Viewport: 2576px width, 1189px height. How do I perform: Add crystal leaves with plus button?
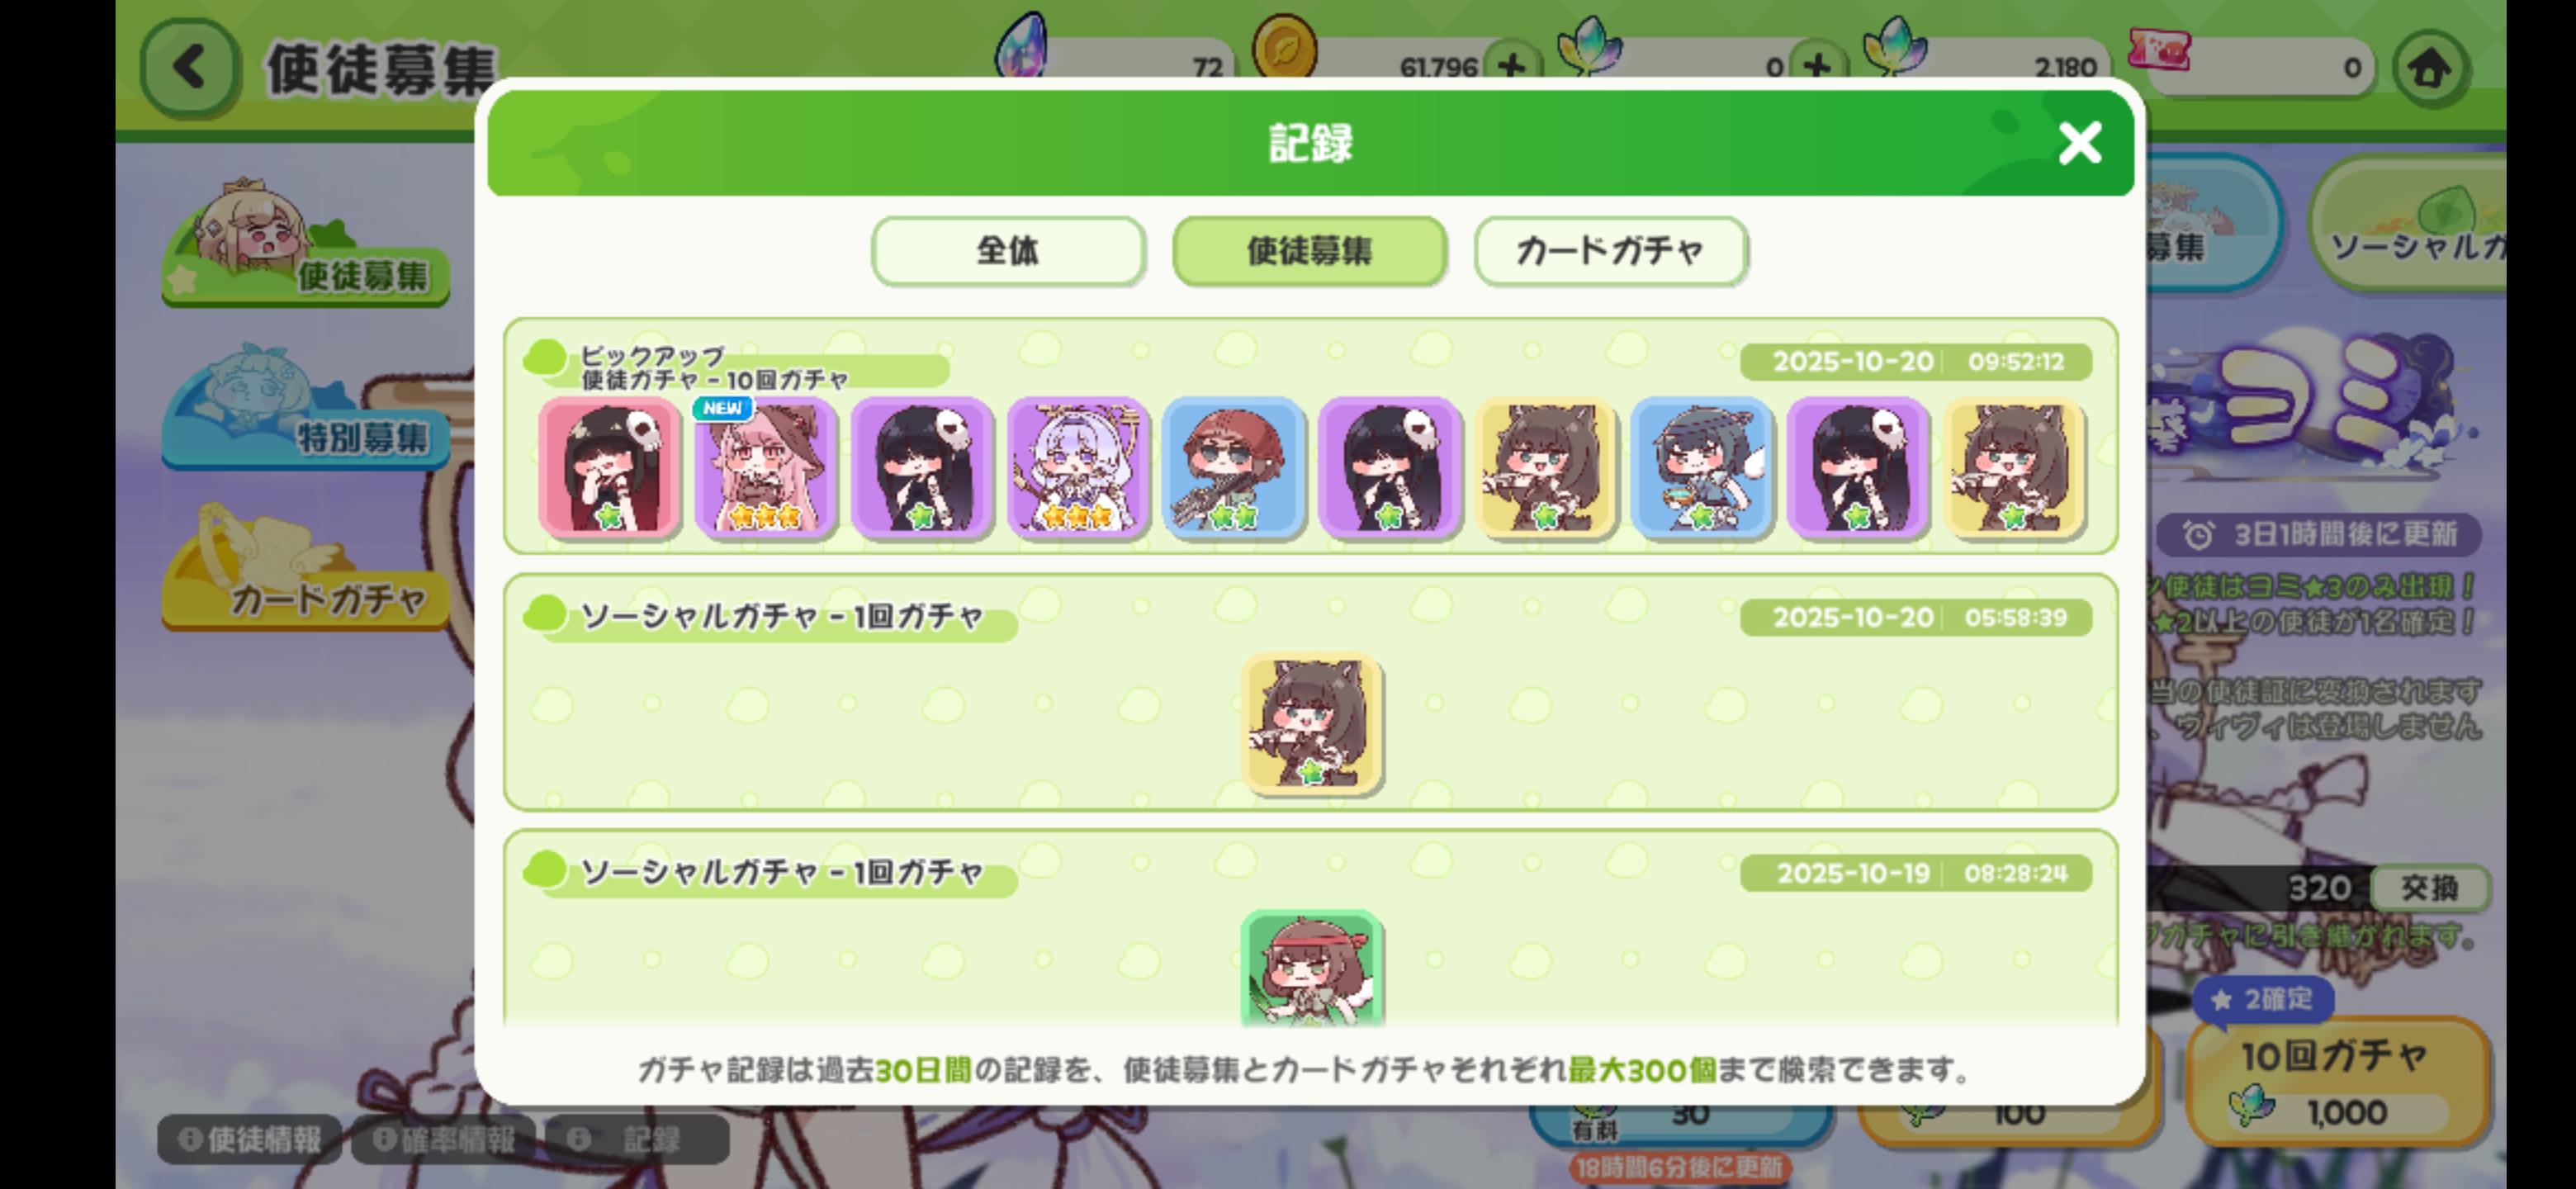tap(1817, 67)
